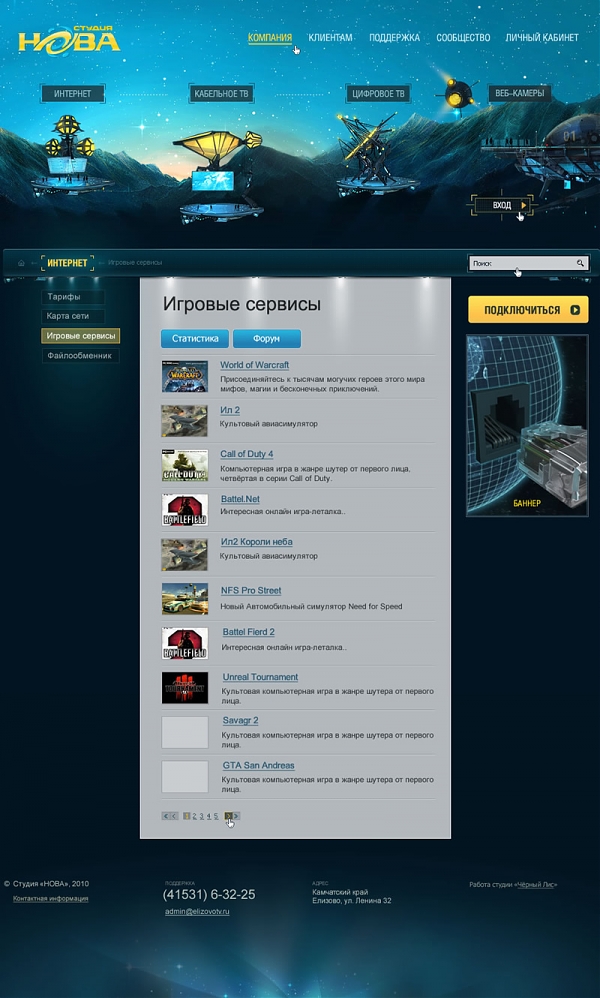
Task: Click the Вход login button
Action: [503, 205]
